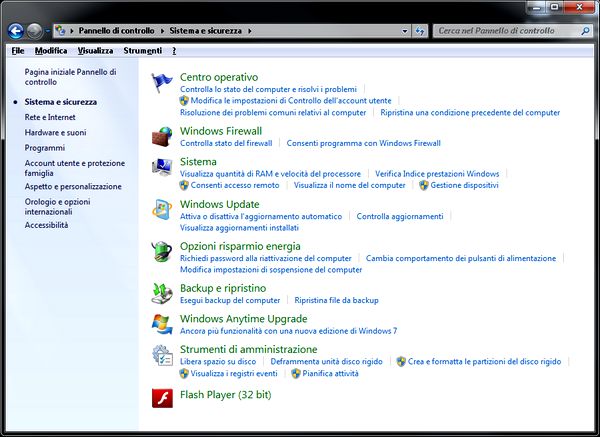The image size is (600, 437).
Task: Click the Backup e ripristino icon
Action: (162, 294)
